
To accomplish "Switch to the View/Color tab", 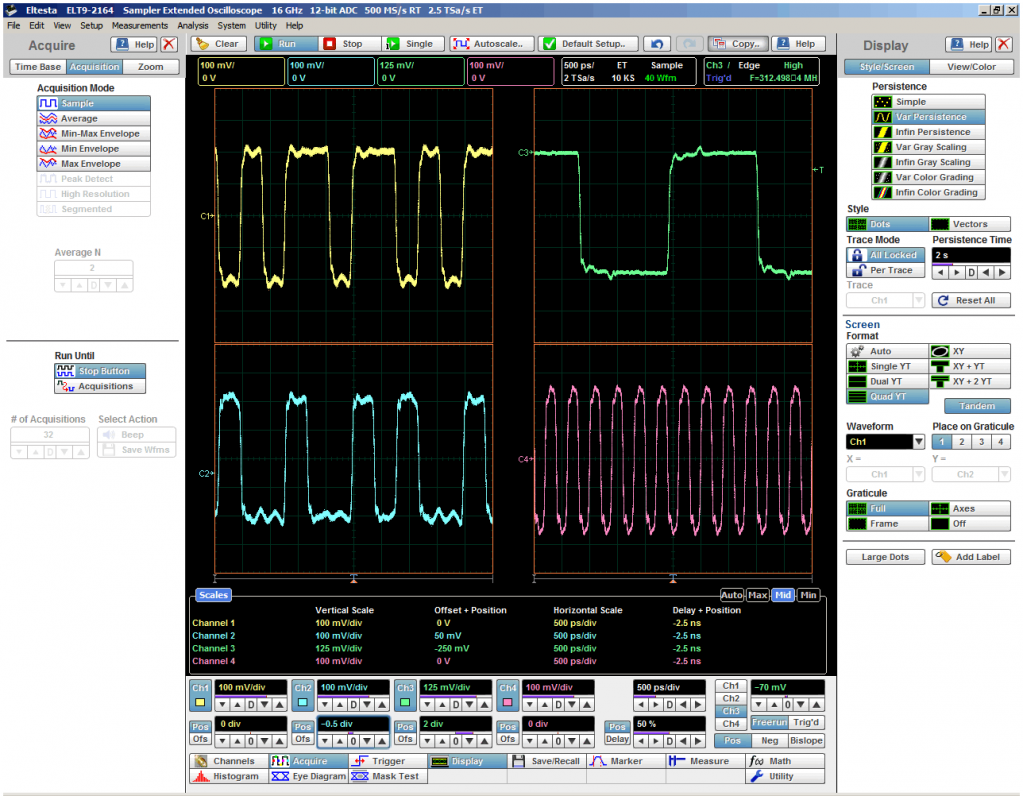I will click(x=970, y=67).
